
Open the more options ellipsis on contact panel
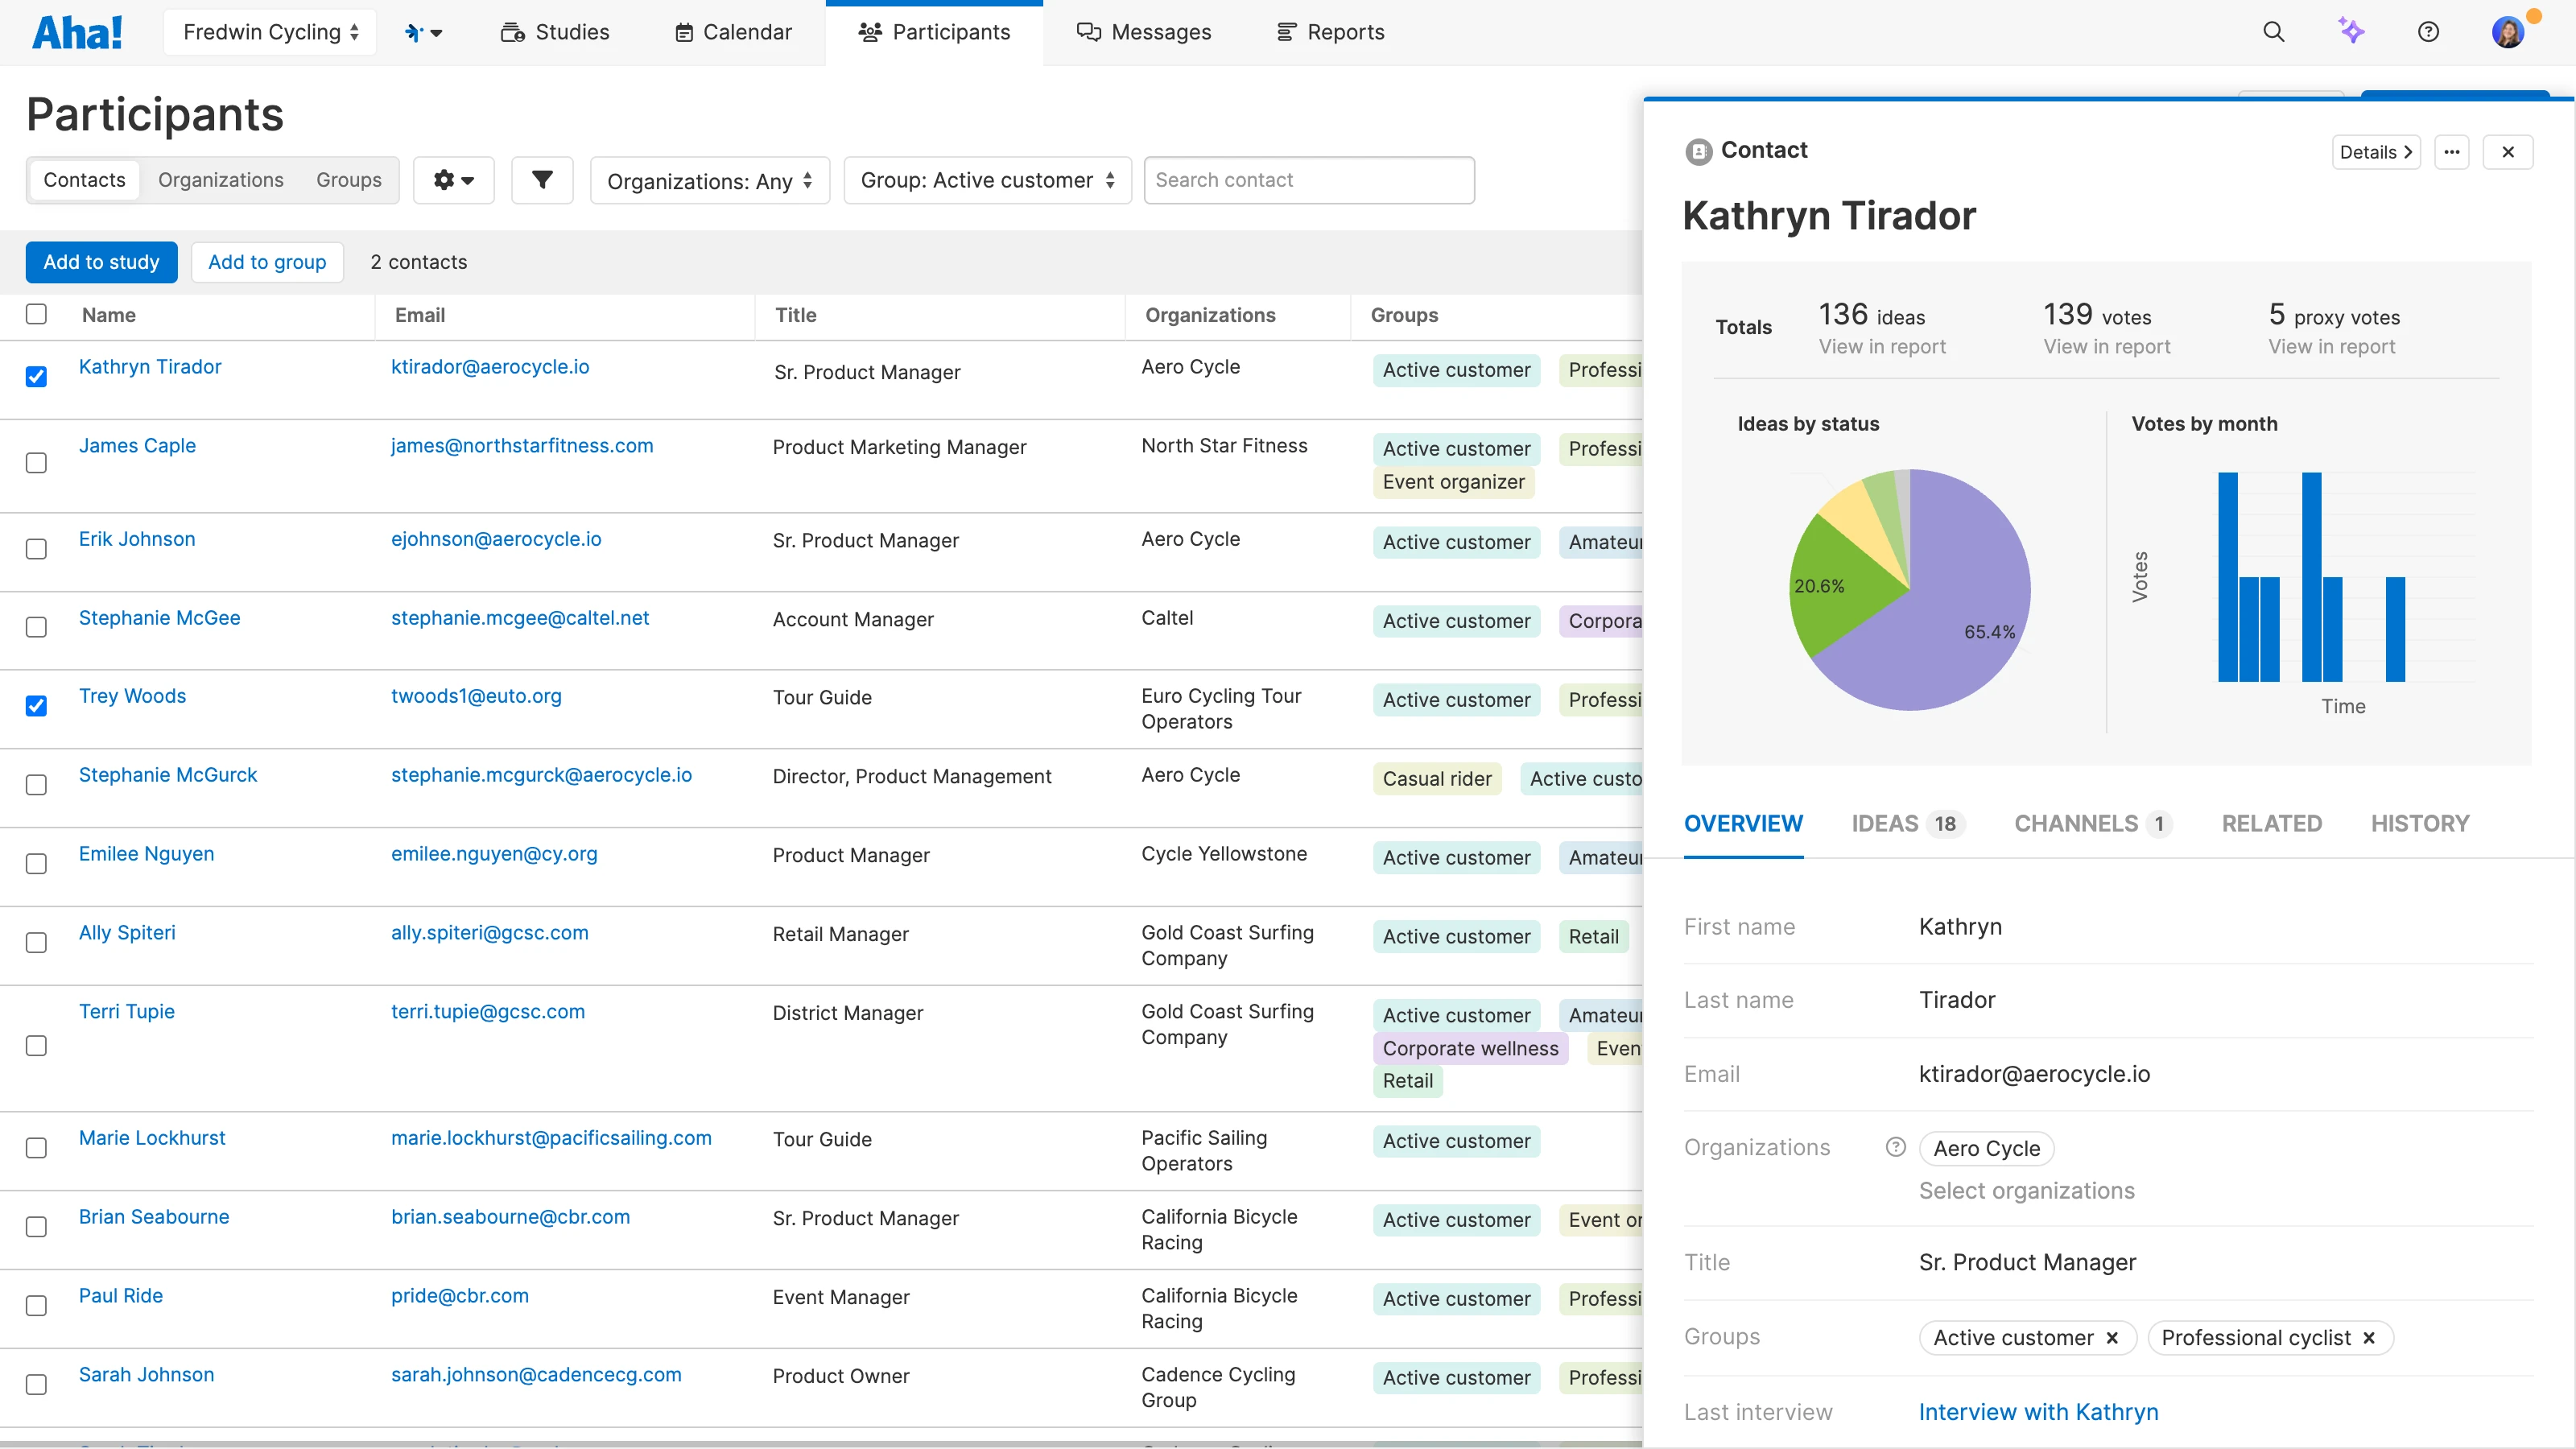(2452, 152)
